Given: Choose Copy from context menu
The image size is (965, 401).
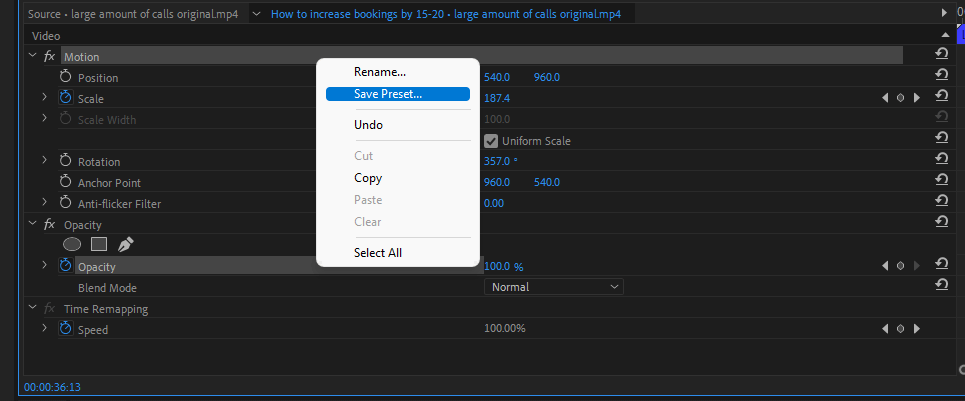Looking at the screenshot, I should point(398,178).
